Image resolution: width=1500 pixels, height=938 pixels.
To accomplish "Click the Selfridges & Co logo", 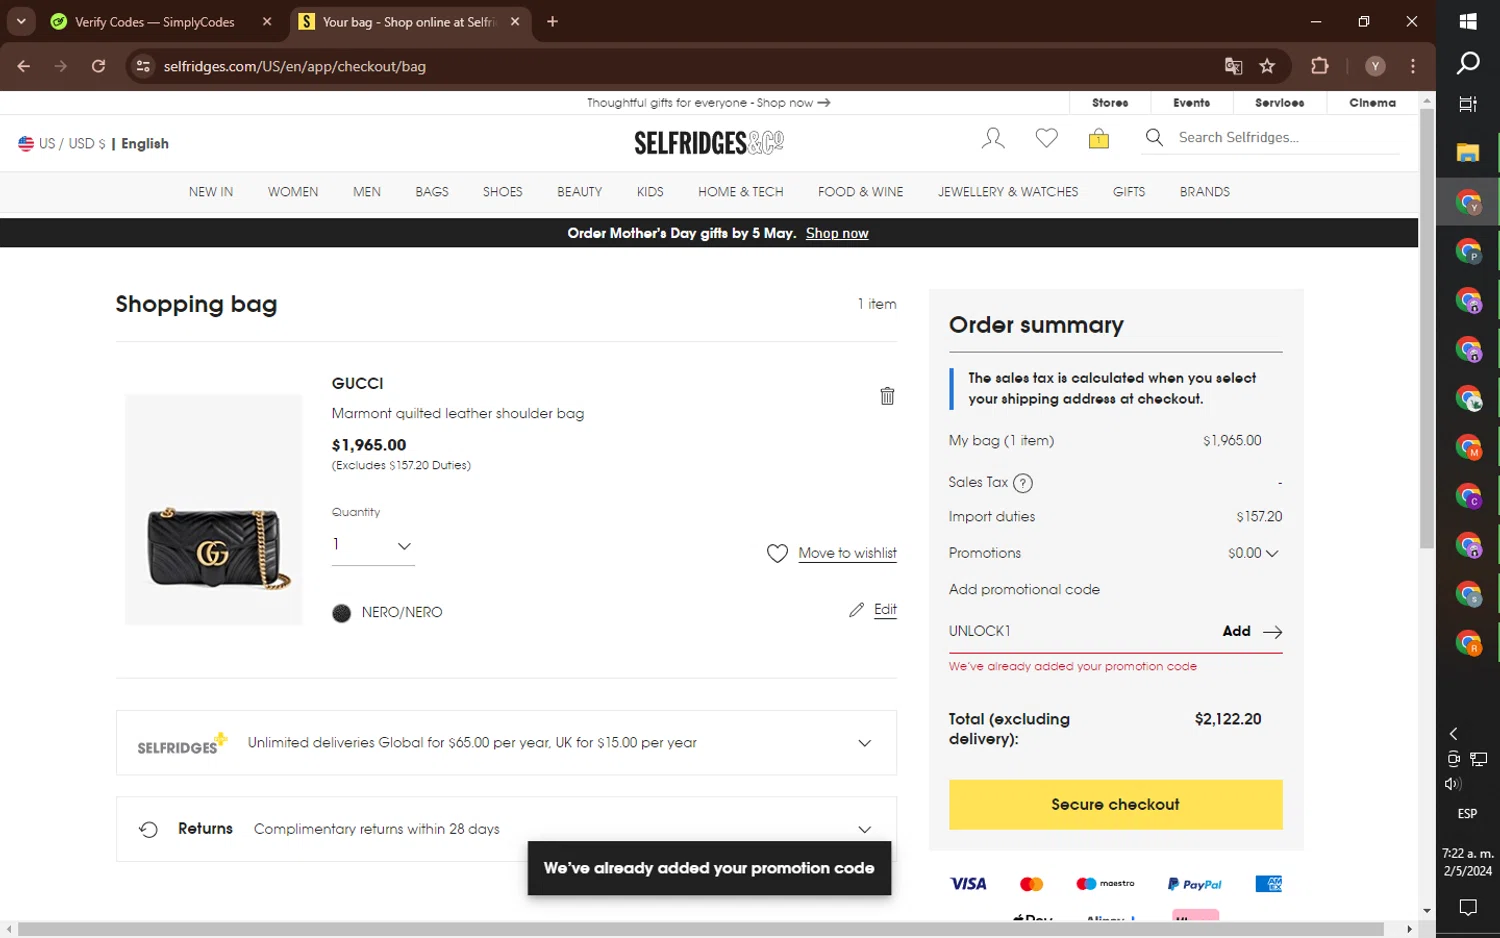I will coord(709,143).
